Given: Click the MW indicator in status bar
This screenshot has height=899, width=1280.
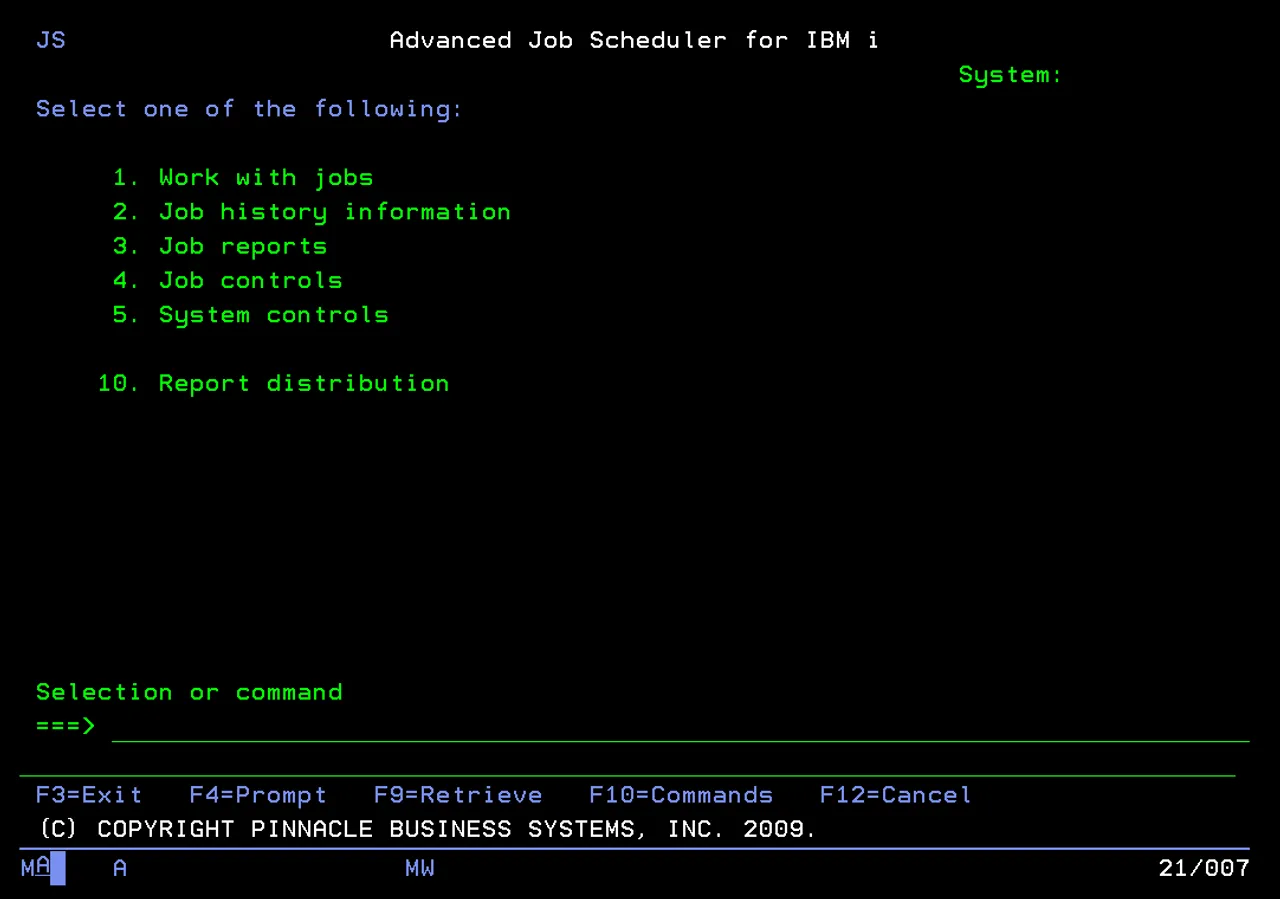Looking at the screenshot, I should [x=419, y=868].
